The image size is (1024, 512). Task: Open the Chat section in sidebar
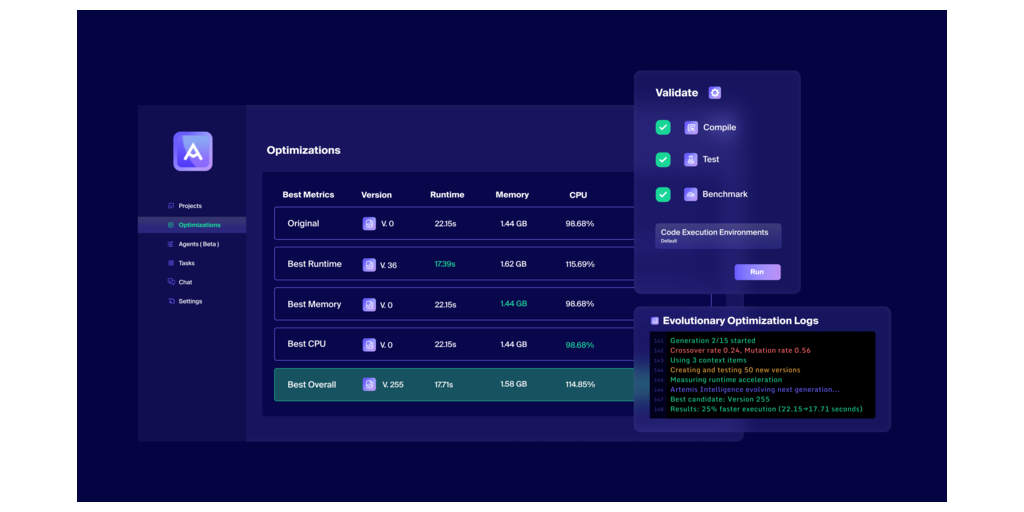[x=185, y=282]
